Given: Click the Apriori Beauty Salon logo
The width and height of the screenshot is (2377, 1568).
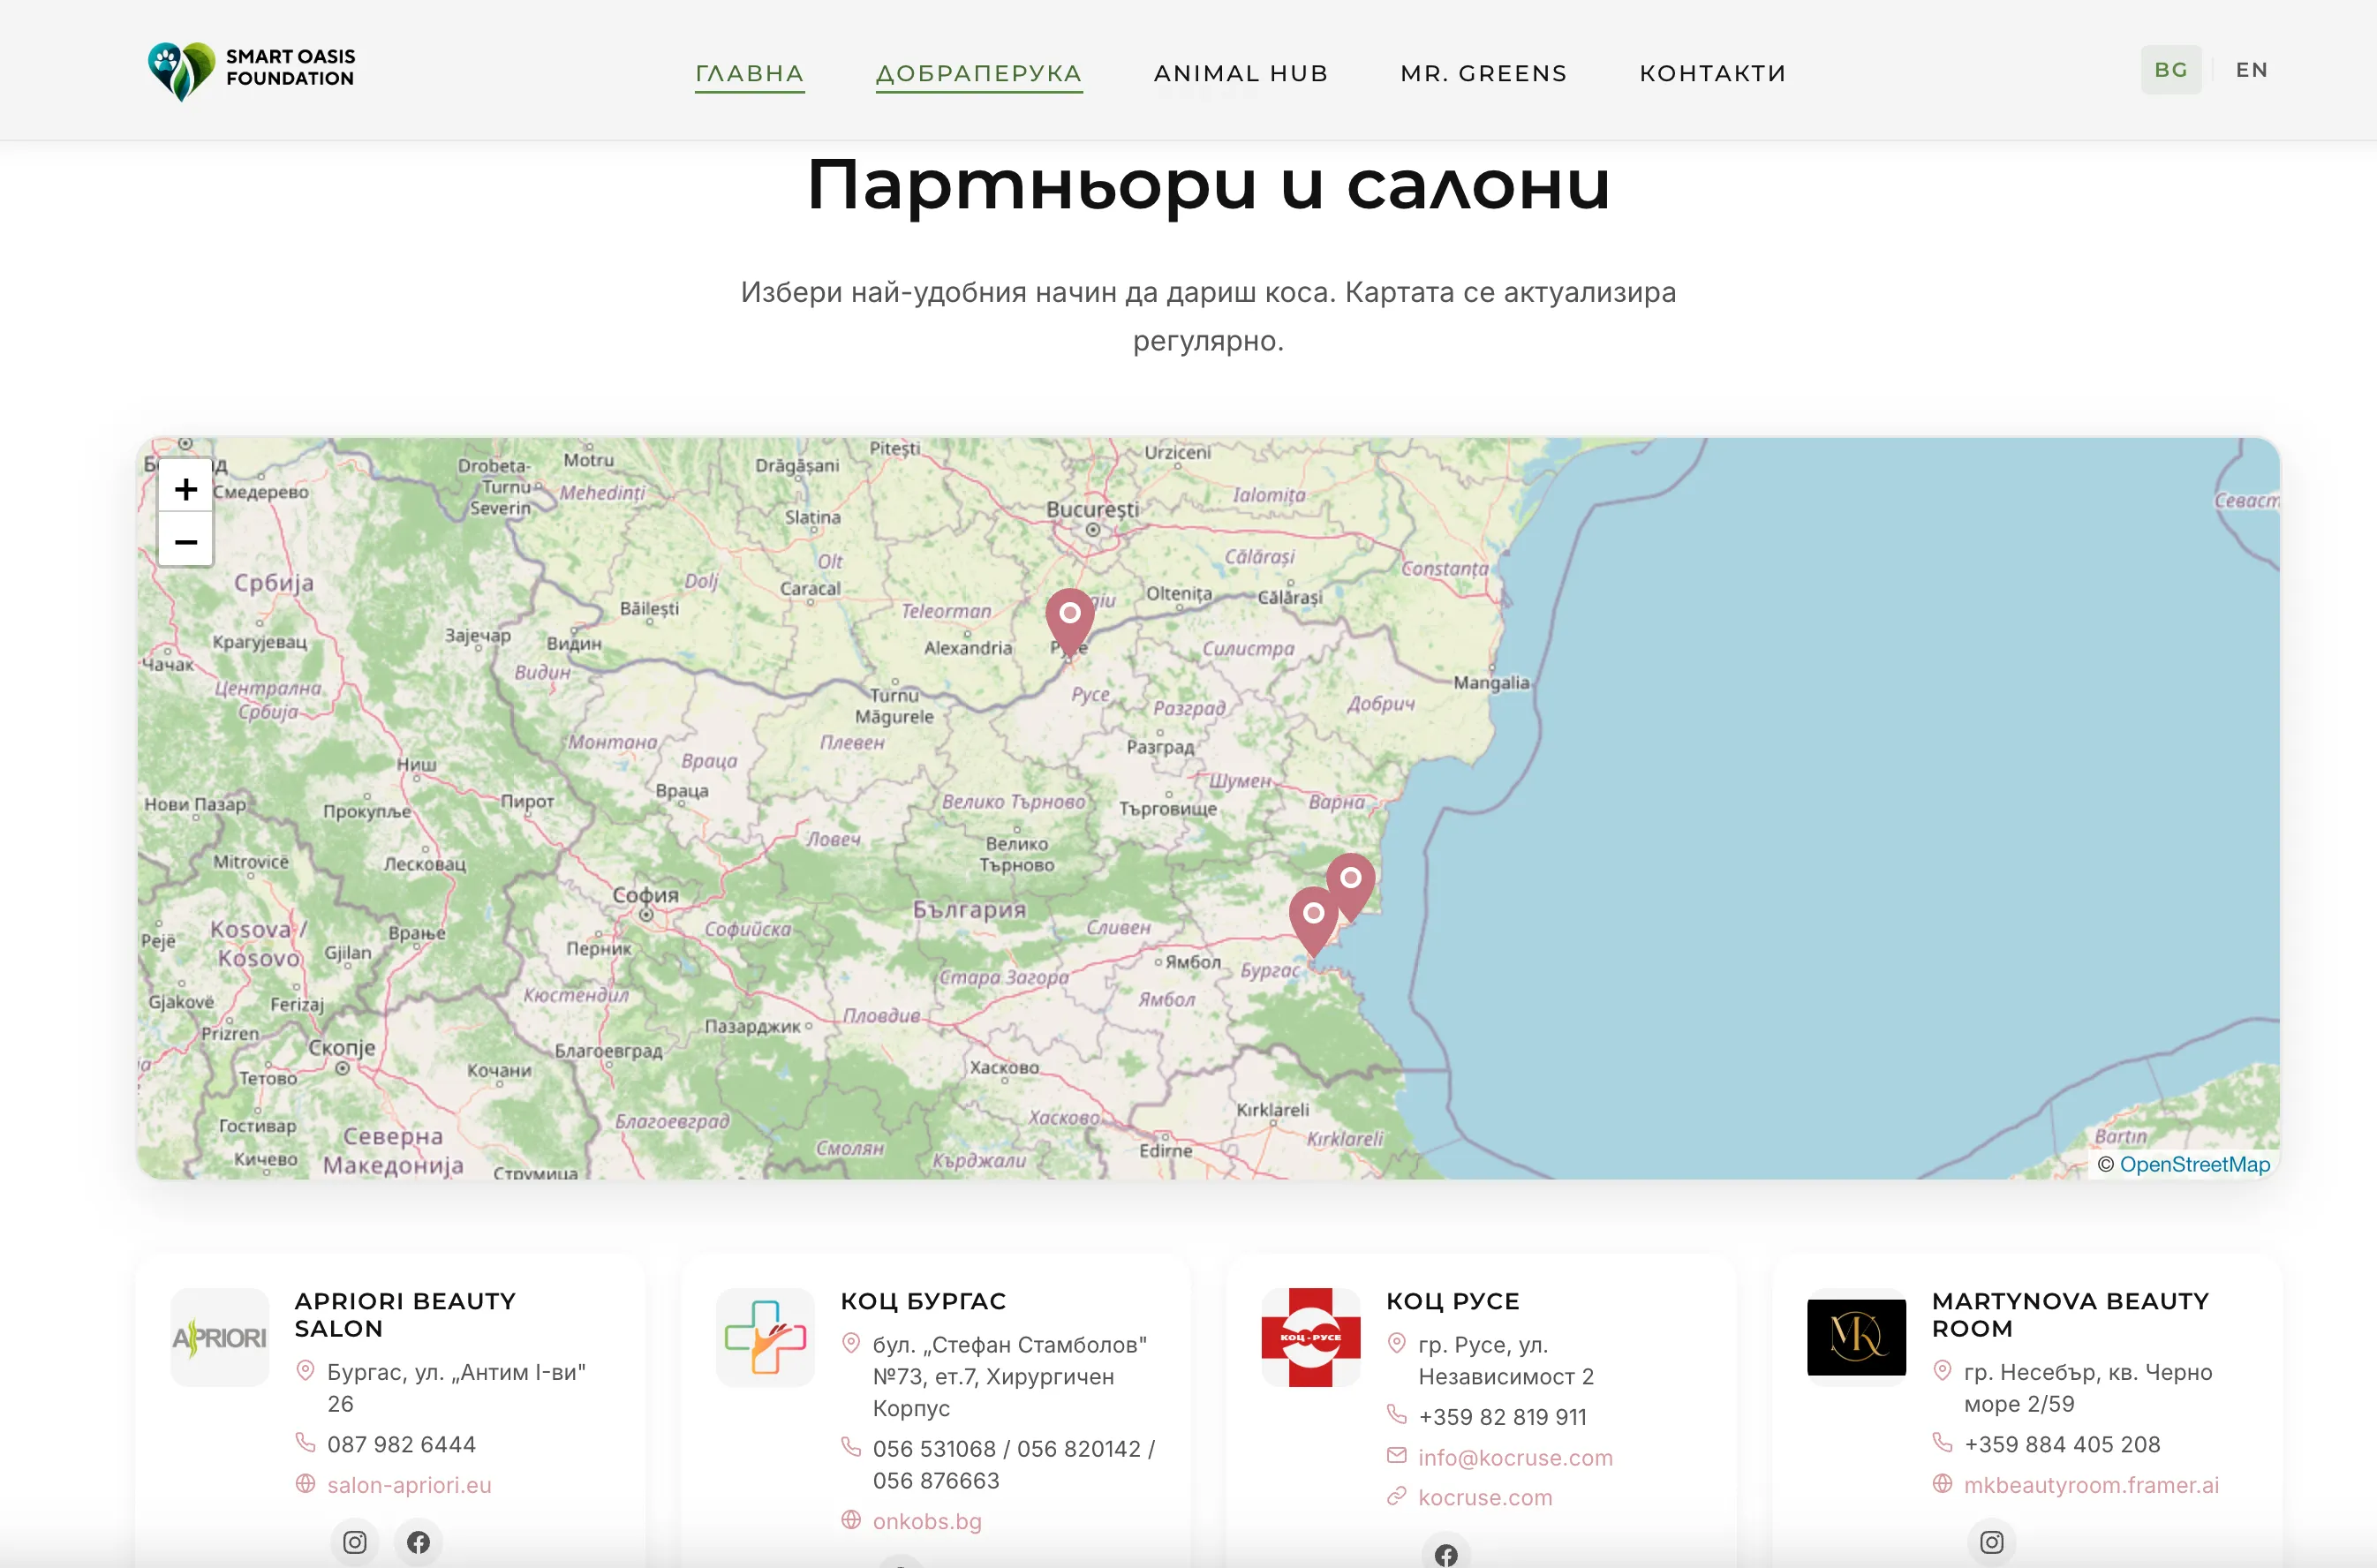Looking at the screenshot, I should click(x=220, y=1337).
